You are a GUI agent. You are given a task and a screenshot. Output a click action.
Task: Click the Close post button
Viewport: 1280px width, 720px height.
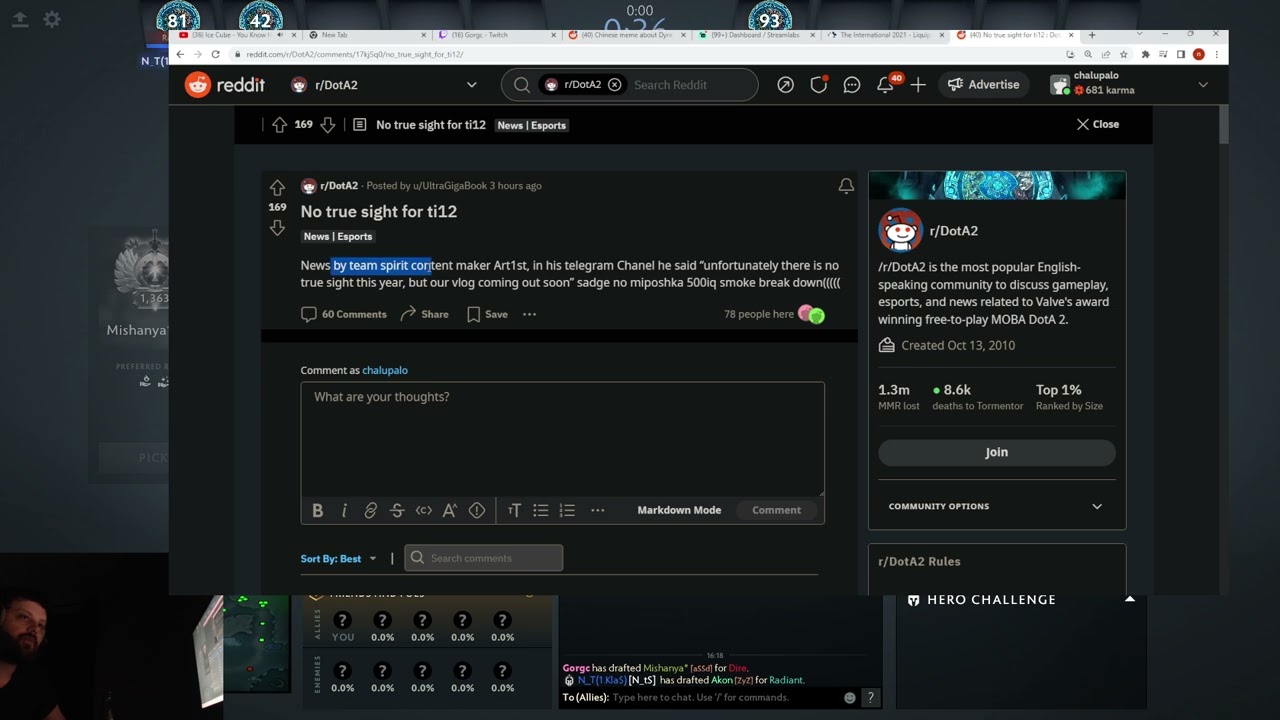pos(1097,124)
